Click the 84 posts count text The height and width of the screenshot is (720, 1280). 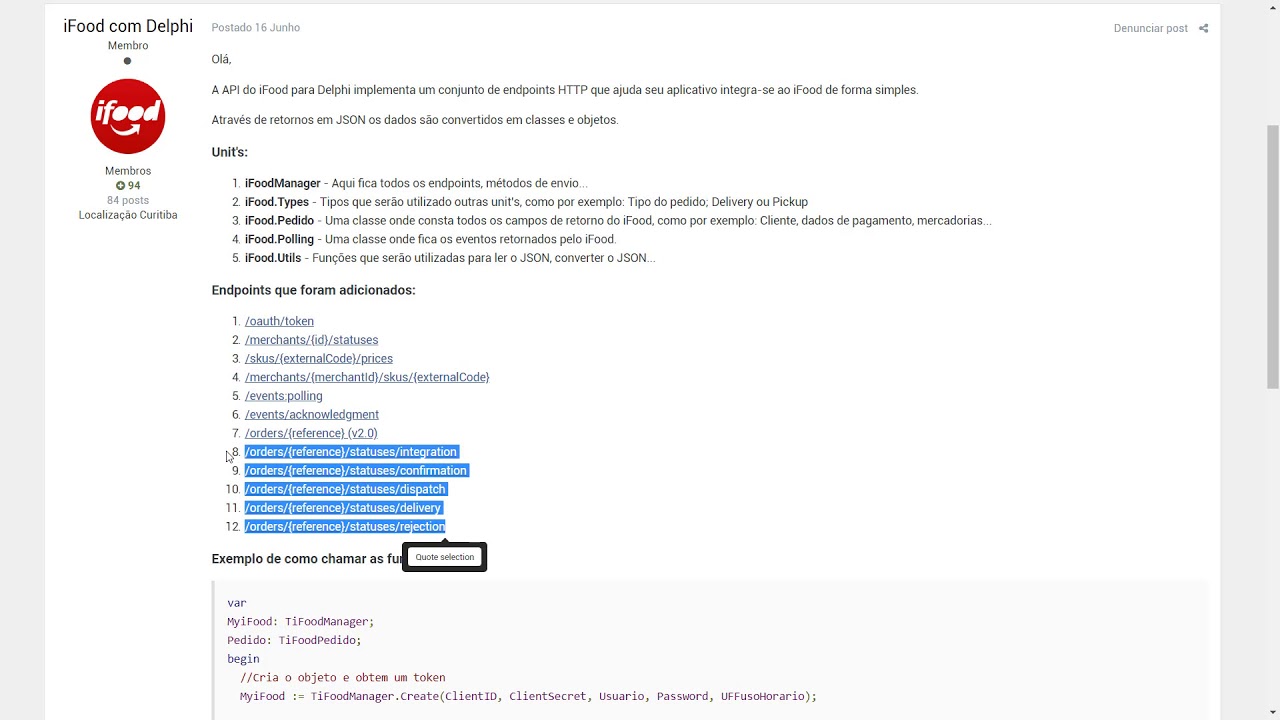click(x=128, y=200)
